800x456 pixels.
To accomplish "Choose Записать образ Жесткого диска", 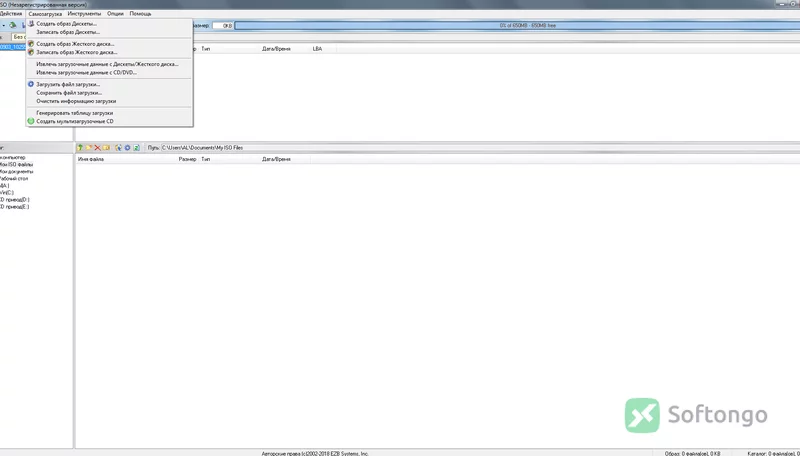I will click(109, 52).
